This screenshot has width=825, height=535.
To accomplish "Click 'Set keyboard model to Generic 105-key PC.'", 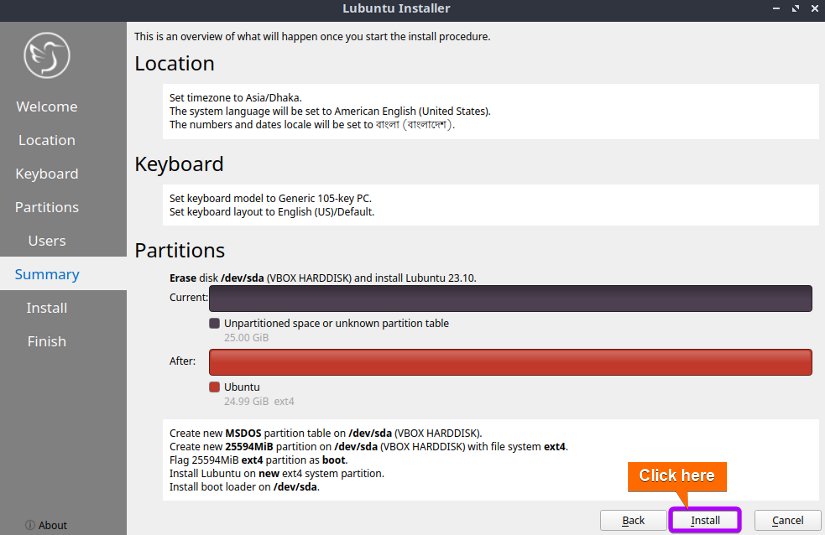I will click(270, 198).
